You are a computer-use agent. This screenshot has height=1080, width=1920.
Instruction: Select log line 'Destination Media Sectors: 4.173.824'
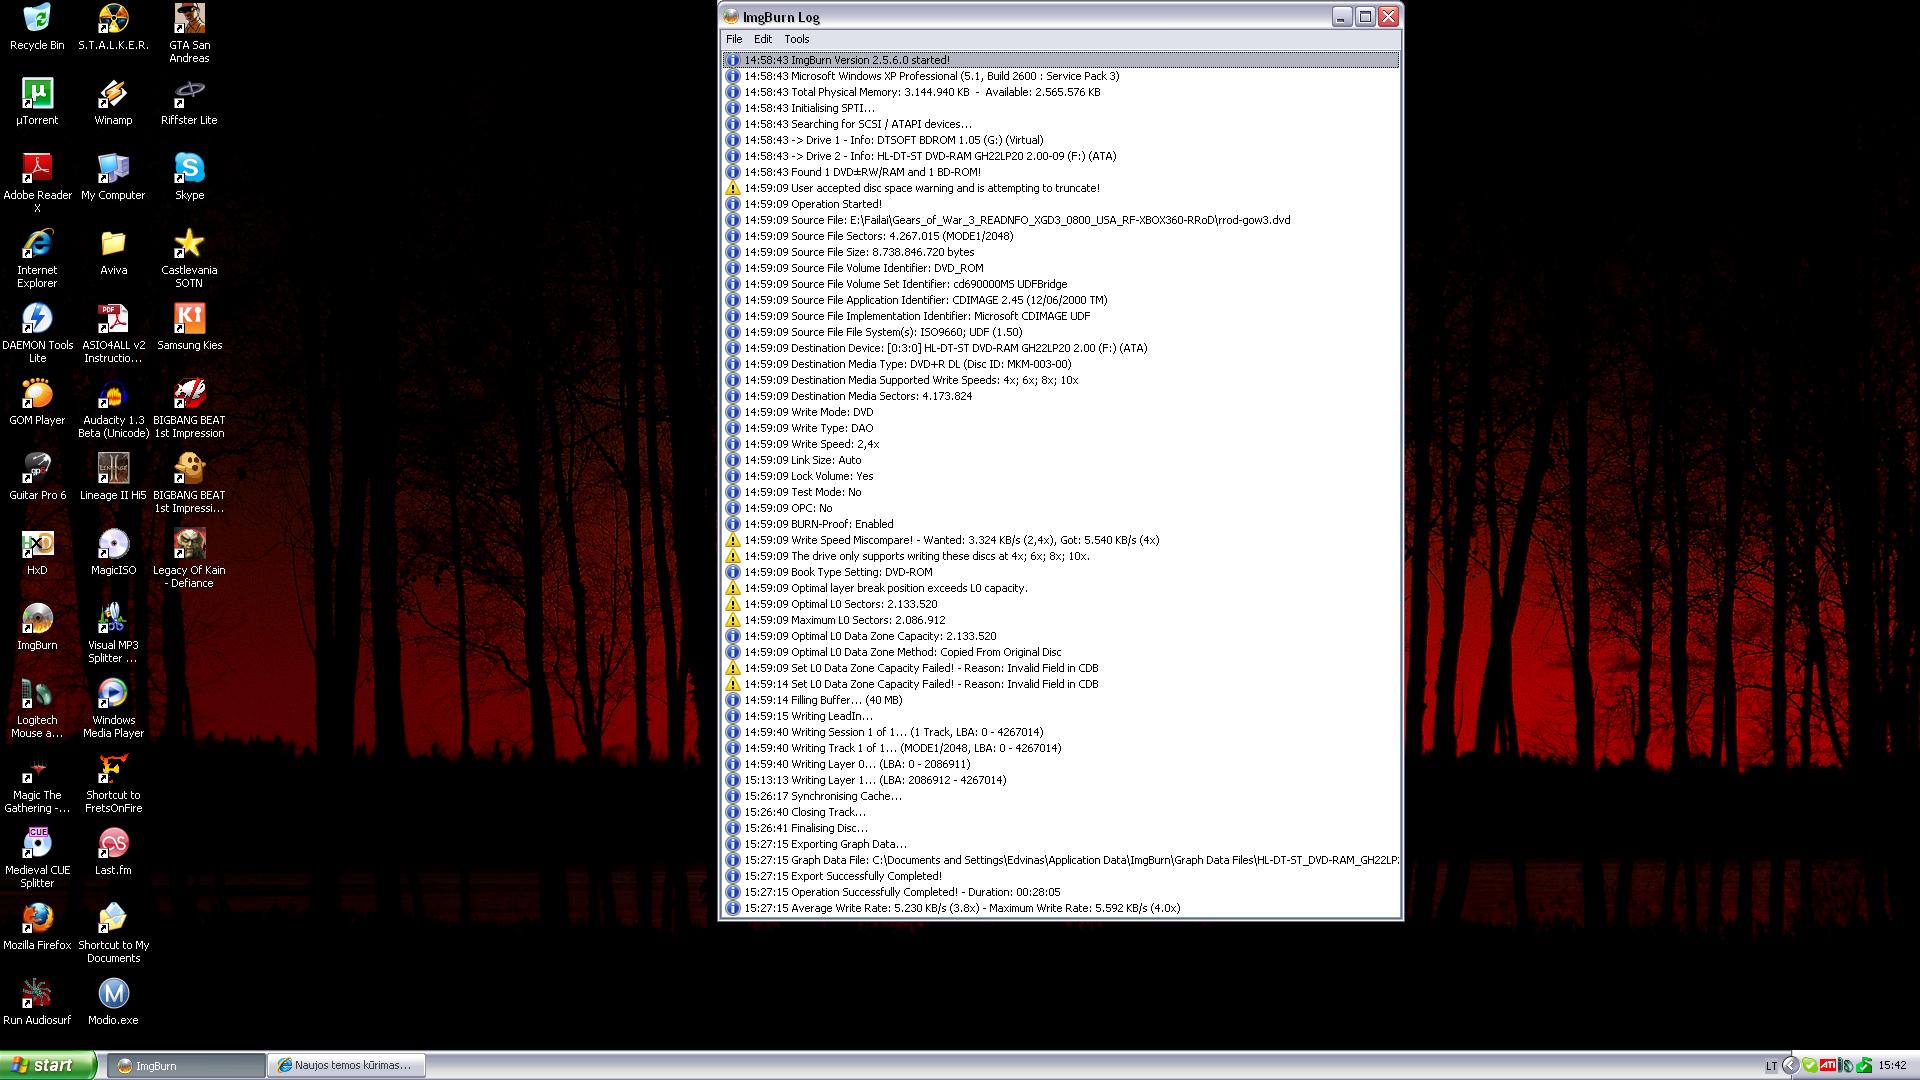pyautogui.click(x=1060, y=396)
